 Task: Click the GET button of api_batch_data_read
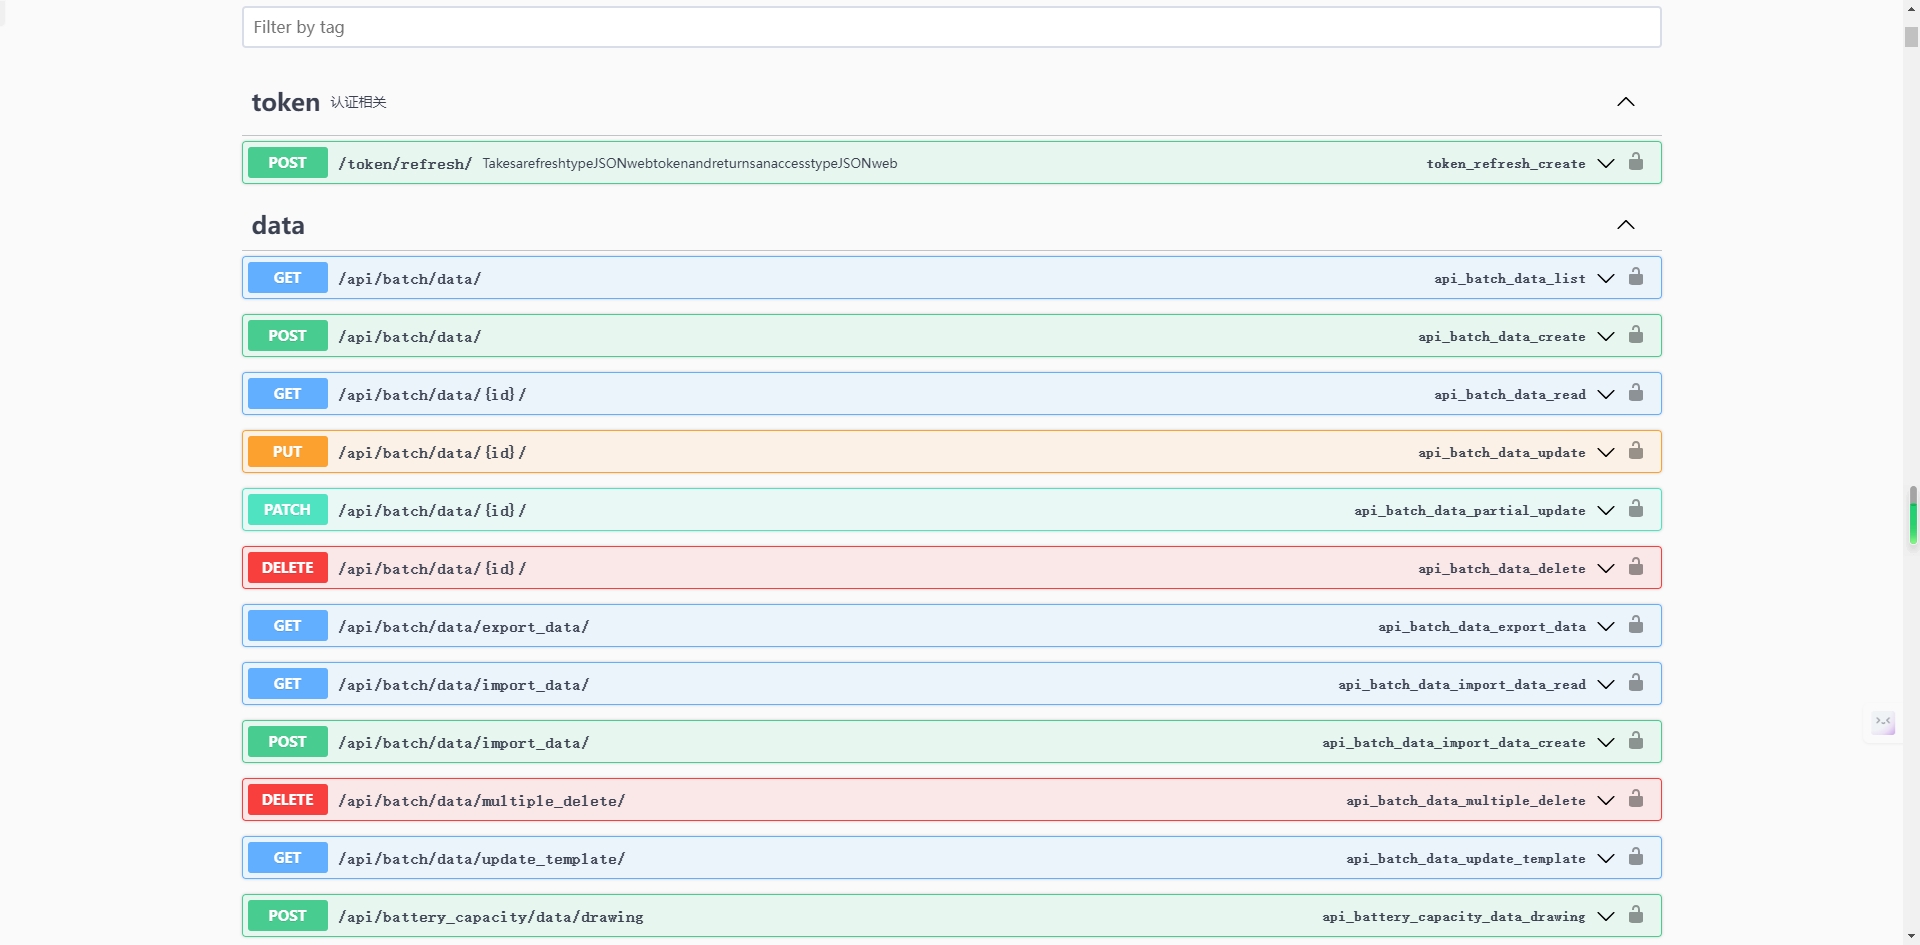(287, 394)
